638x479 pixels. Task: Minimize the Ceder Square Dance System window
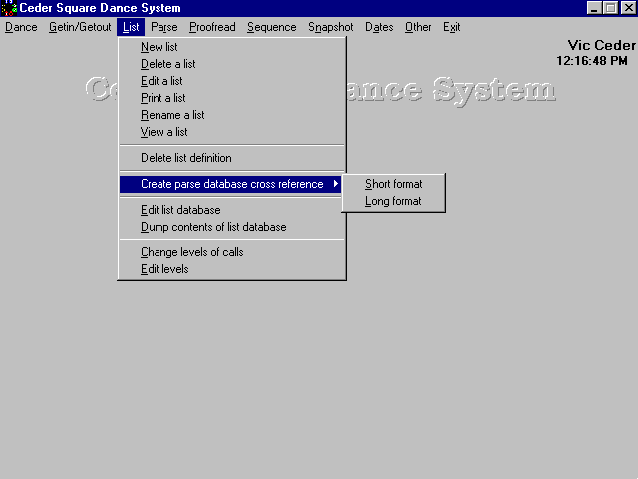(594, 8)
